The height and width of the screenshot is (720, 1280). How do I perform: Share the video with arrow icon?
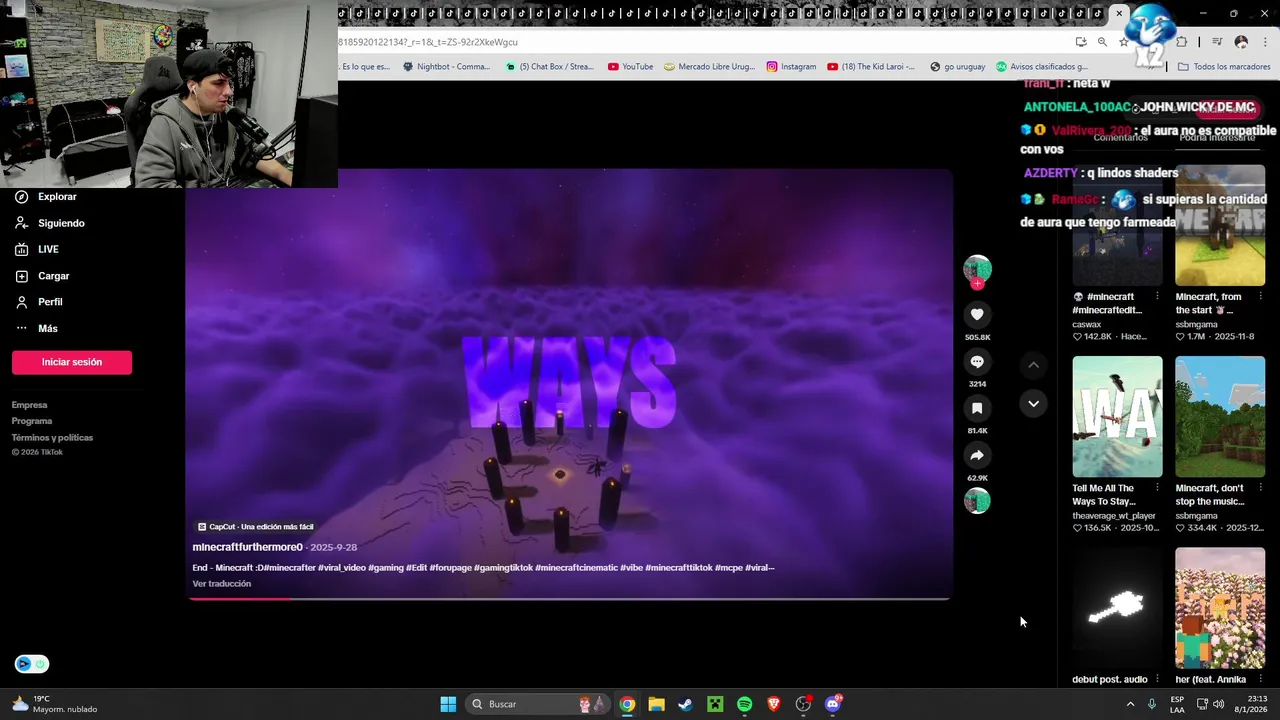pyautogui.click(x=977, y=455)
